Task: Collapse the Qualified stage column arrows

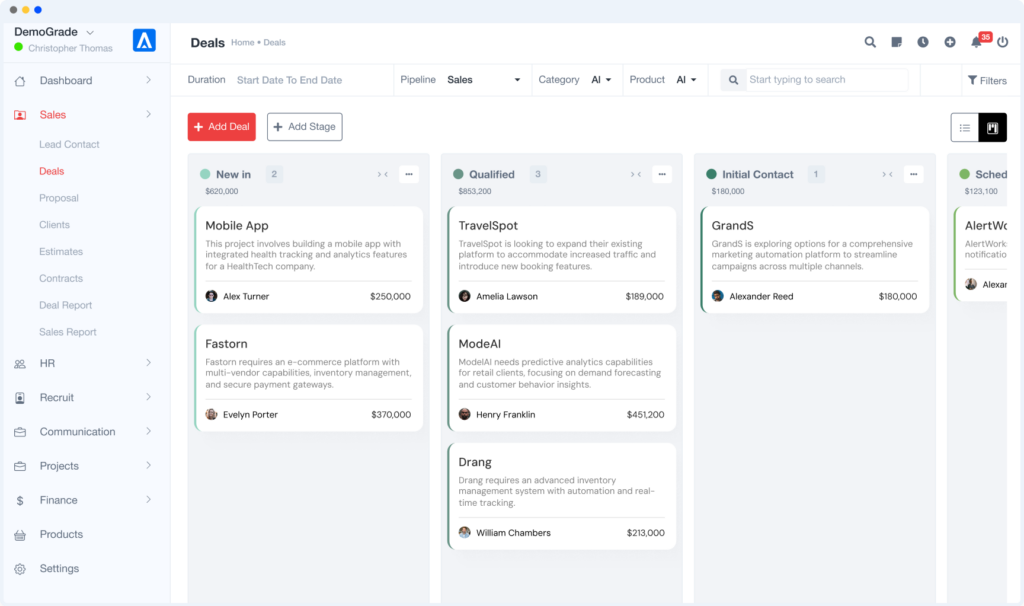Action: pyautogui.click(x=635, y=174)
